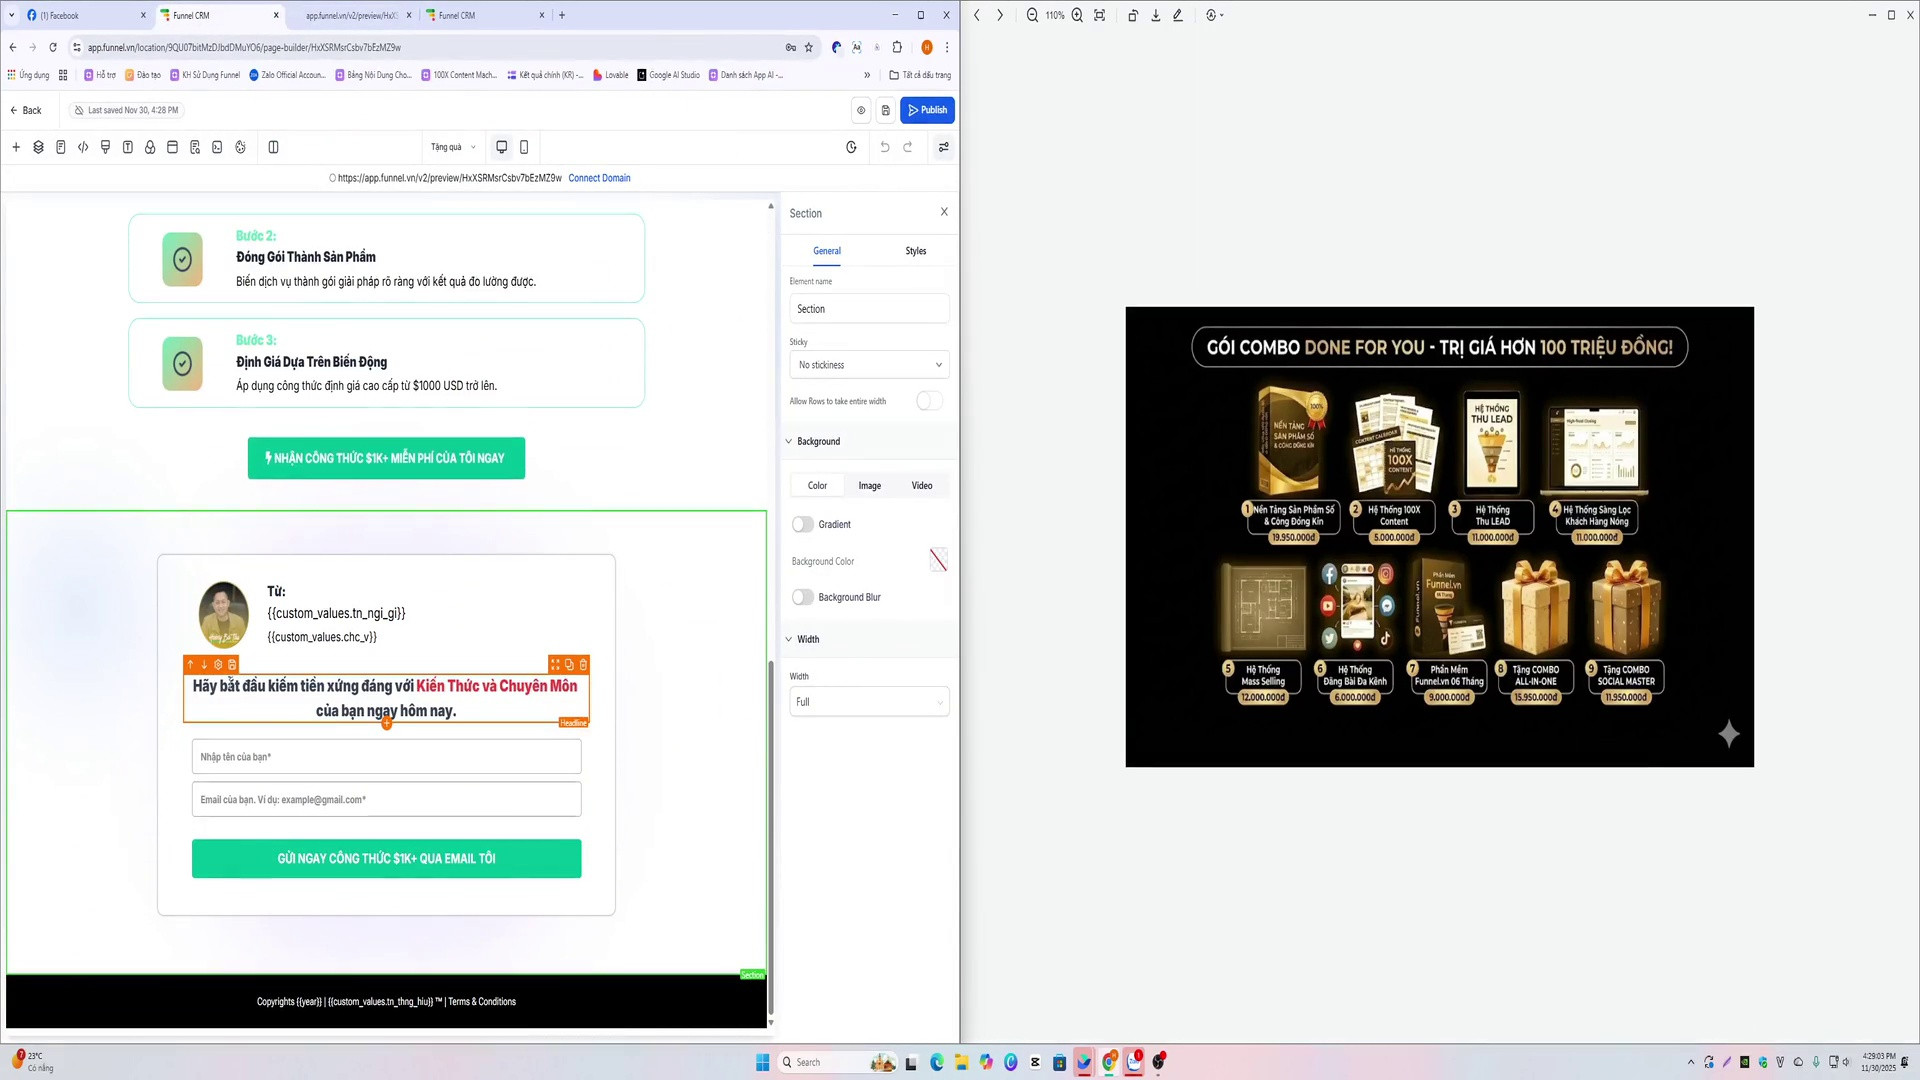Enable the Gradient background switch
This screenshot has width=1920, height=1080.
click(803, 524)
